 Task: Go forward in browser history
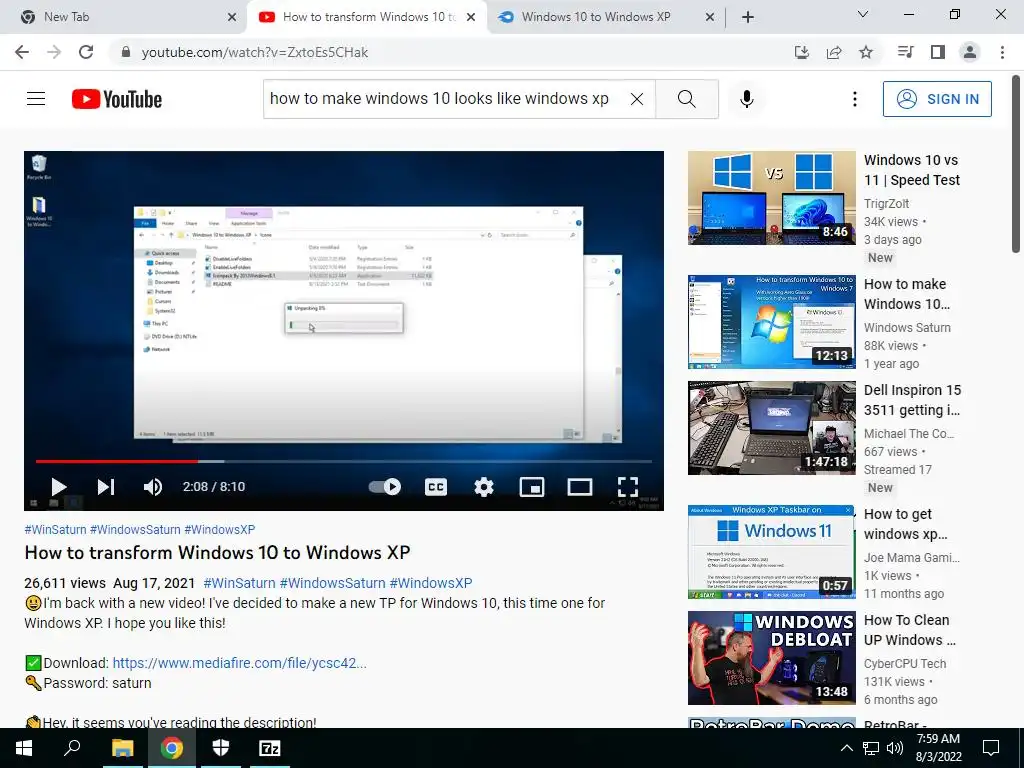point(54,52)
